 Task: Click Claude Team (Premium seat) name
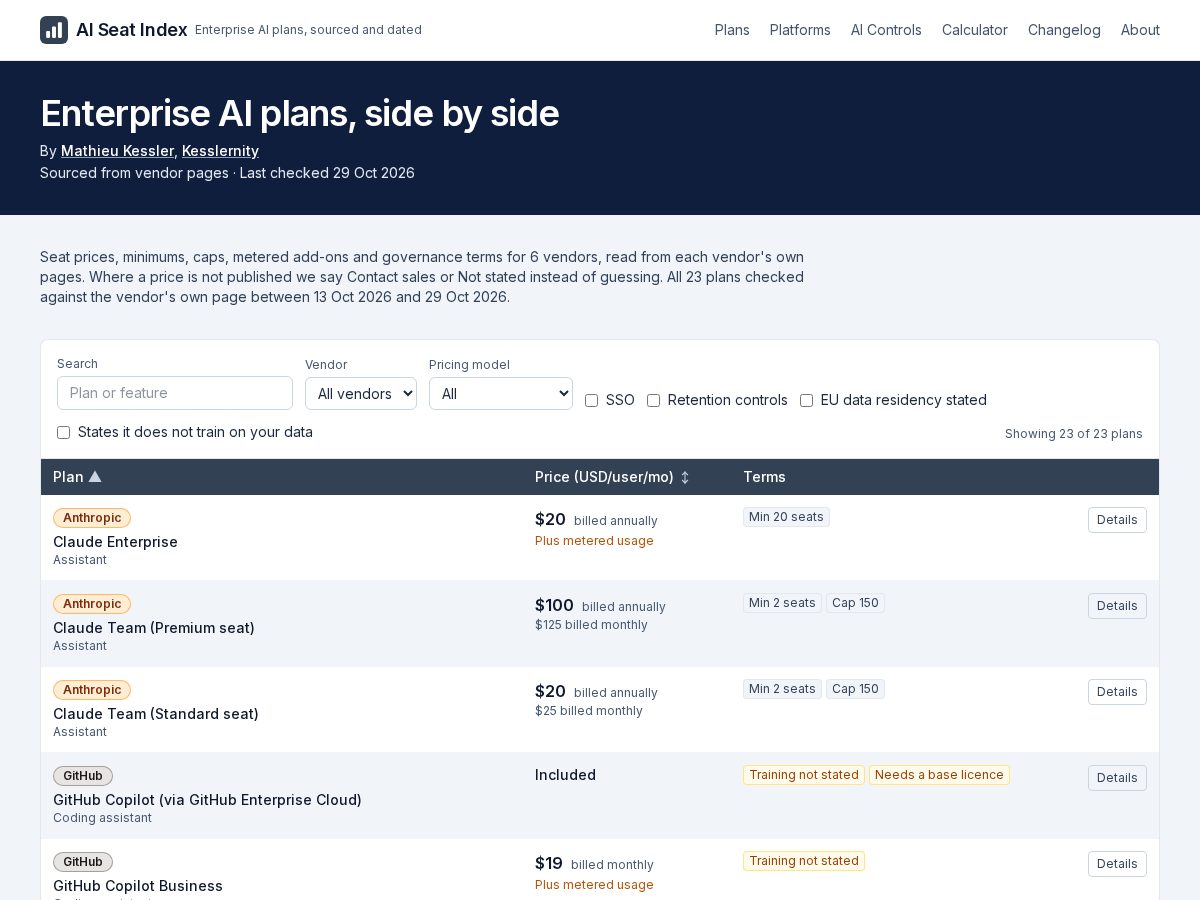coord(154,628)
